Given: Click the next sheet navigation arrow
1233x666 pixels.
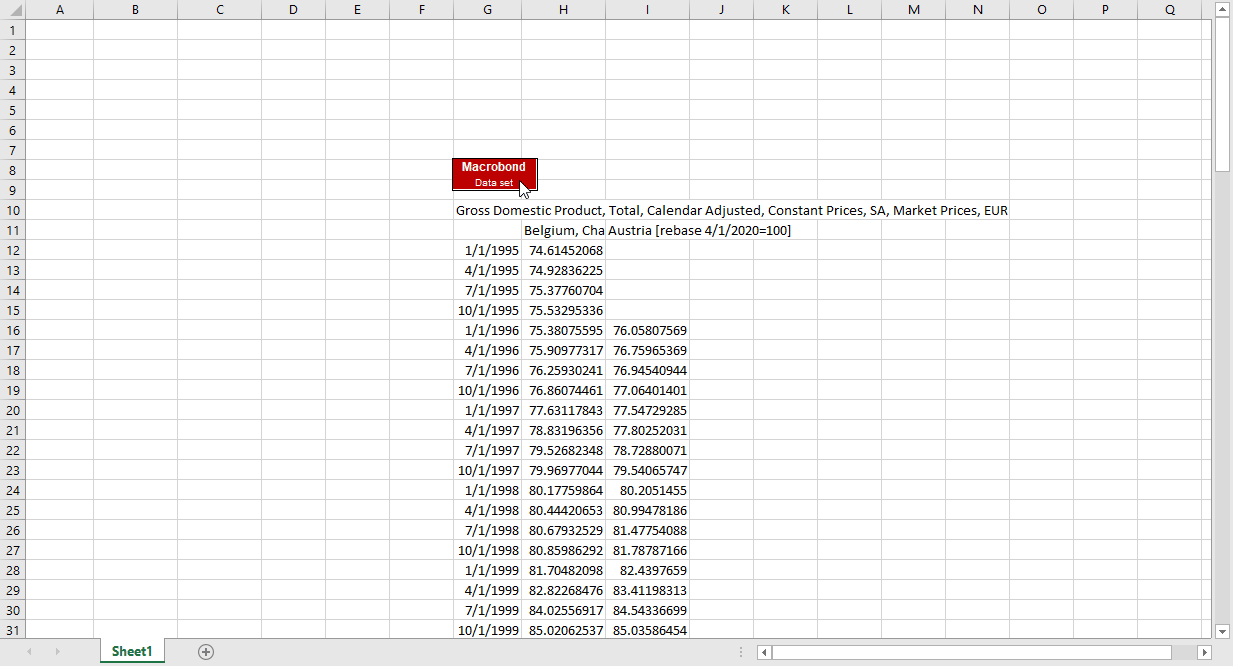Looking at the screenshot, I should [57, 652].
